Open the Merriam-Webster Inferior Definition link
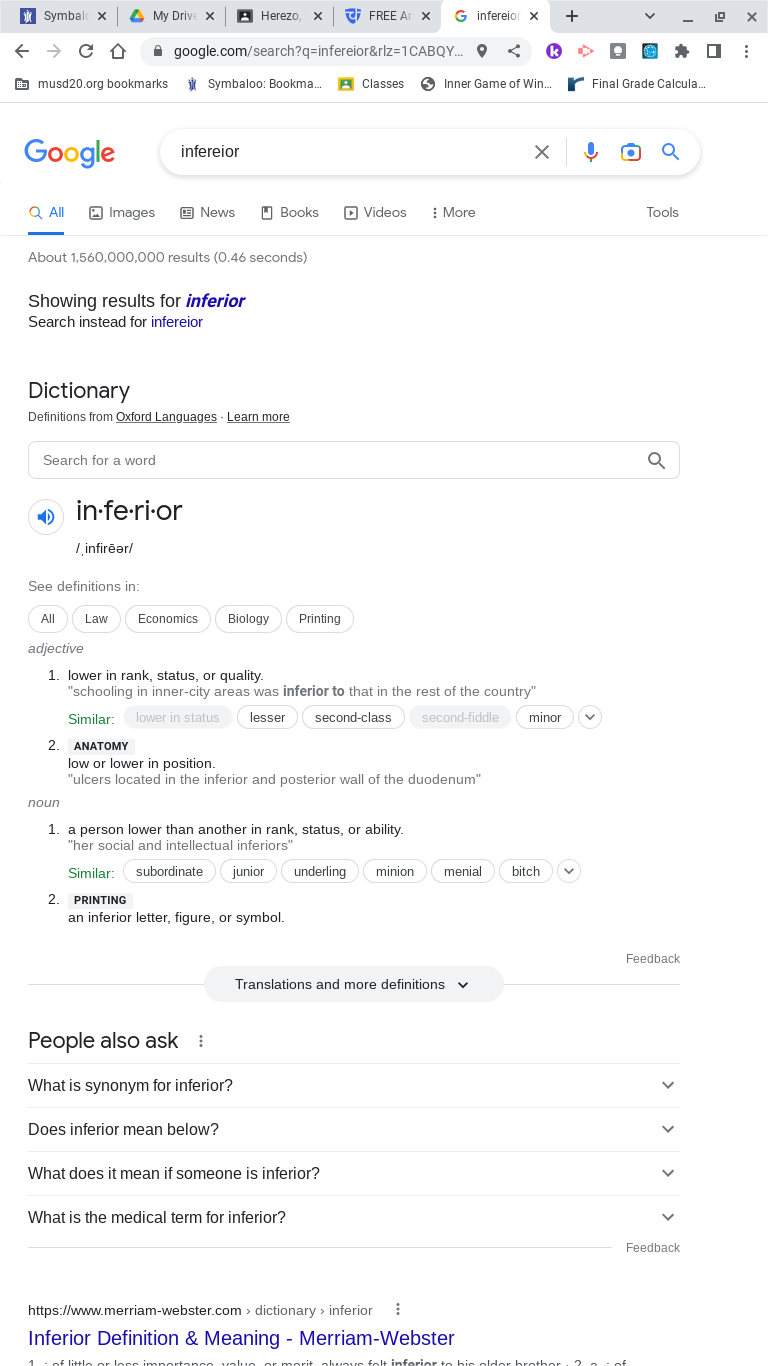Viewport: 768px width, 1366px height. [241, 1338]
